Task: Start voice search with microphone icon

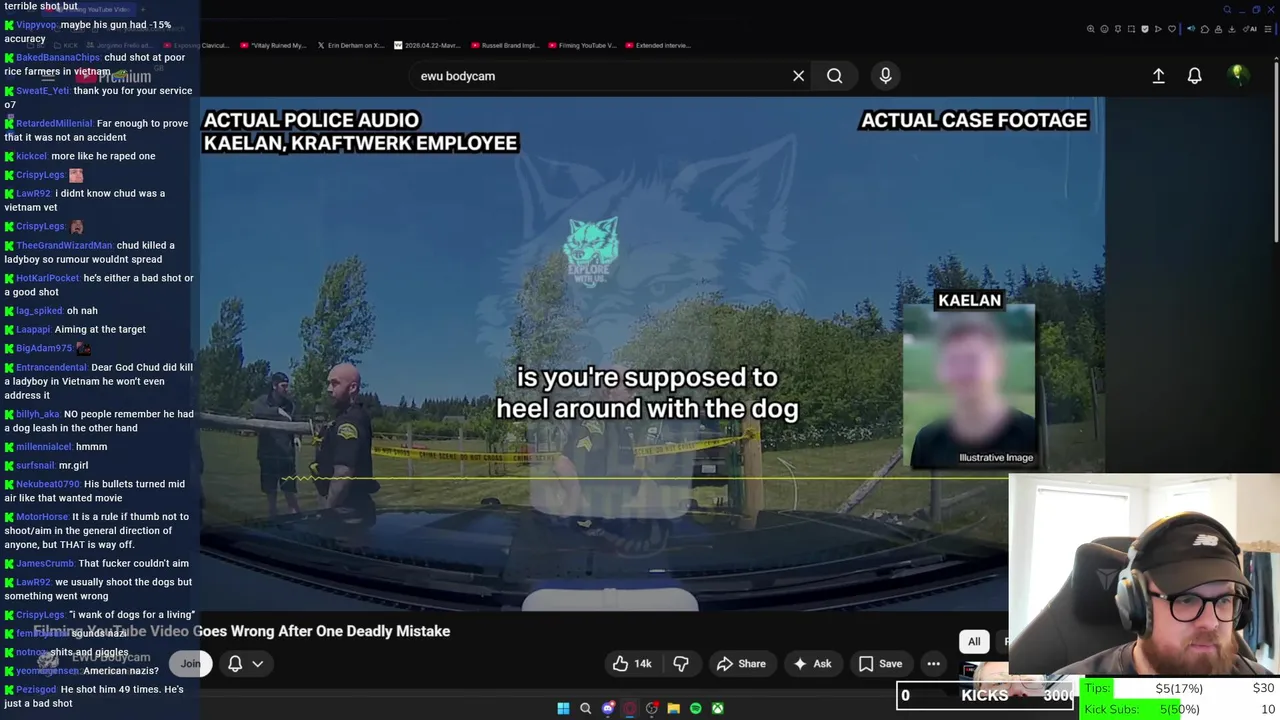Action: pos(885,76)
